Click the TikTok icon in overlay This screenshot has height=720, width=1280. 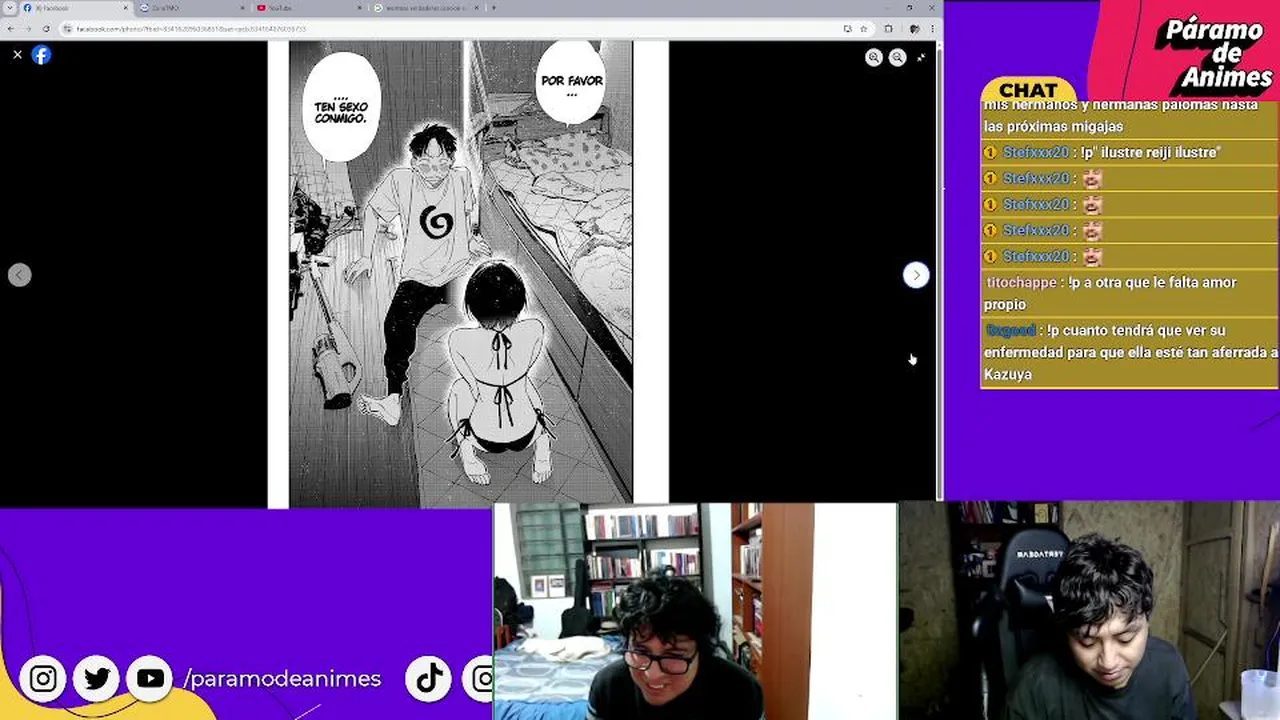coord(429,679)
